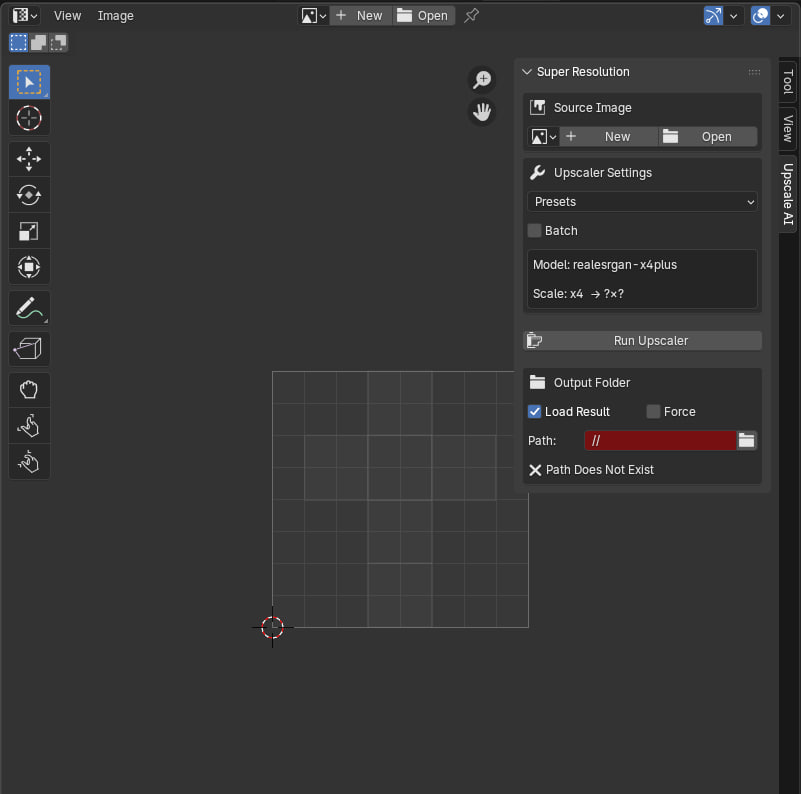Choose the Move tool
The width and height of the screenshot is (801, 794).
click(x=29, y=159)
